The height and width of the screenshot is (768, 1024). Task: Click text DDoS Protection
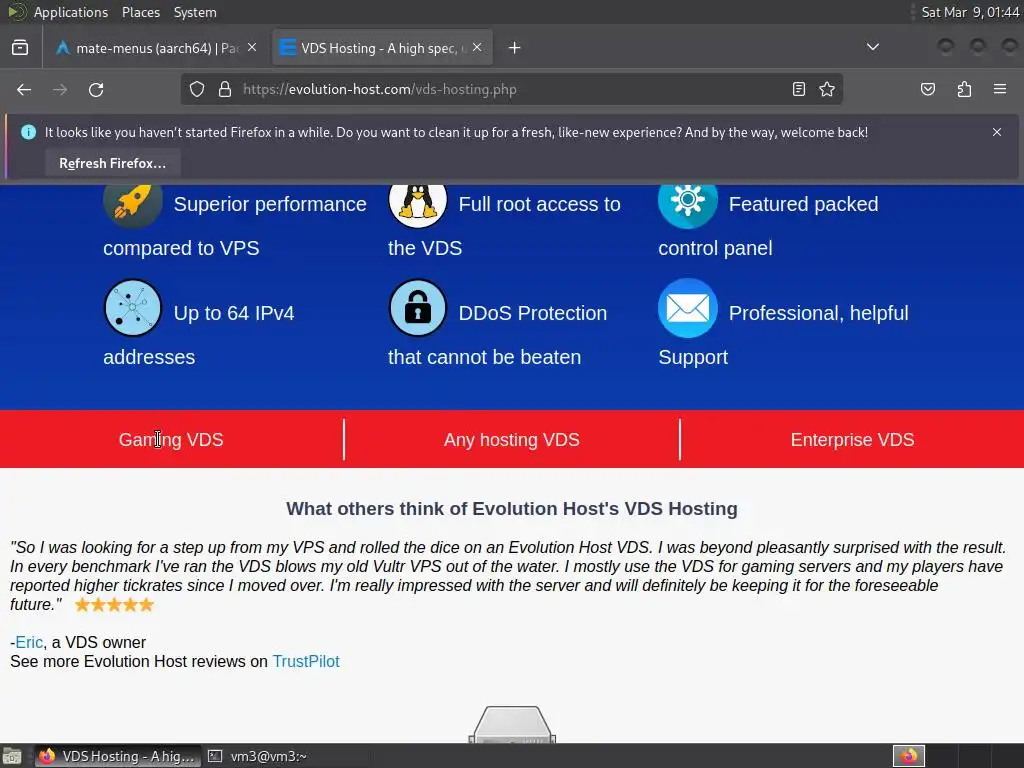pos(532,313)
